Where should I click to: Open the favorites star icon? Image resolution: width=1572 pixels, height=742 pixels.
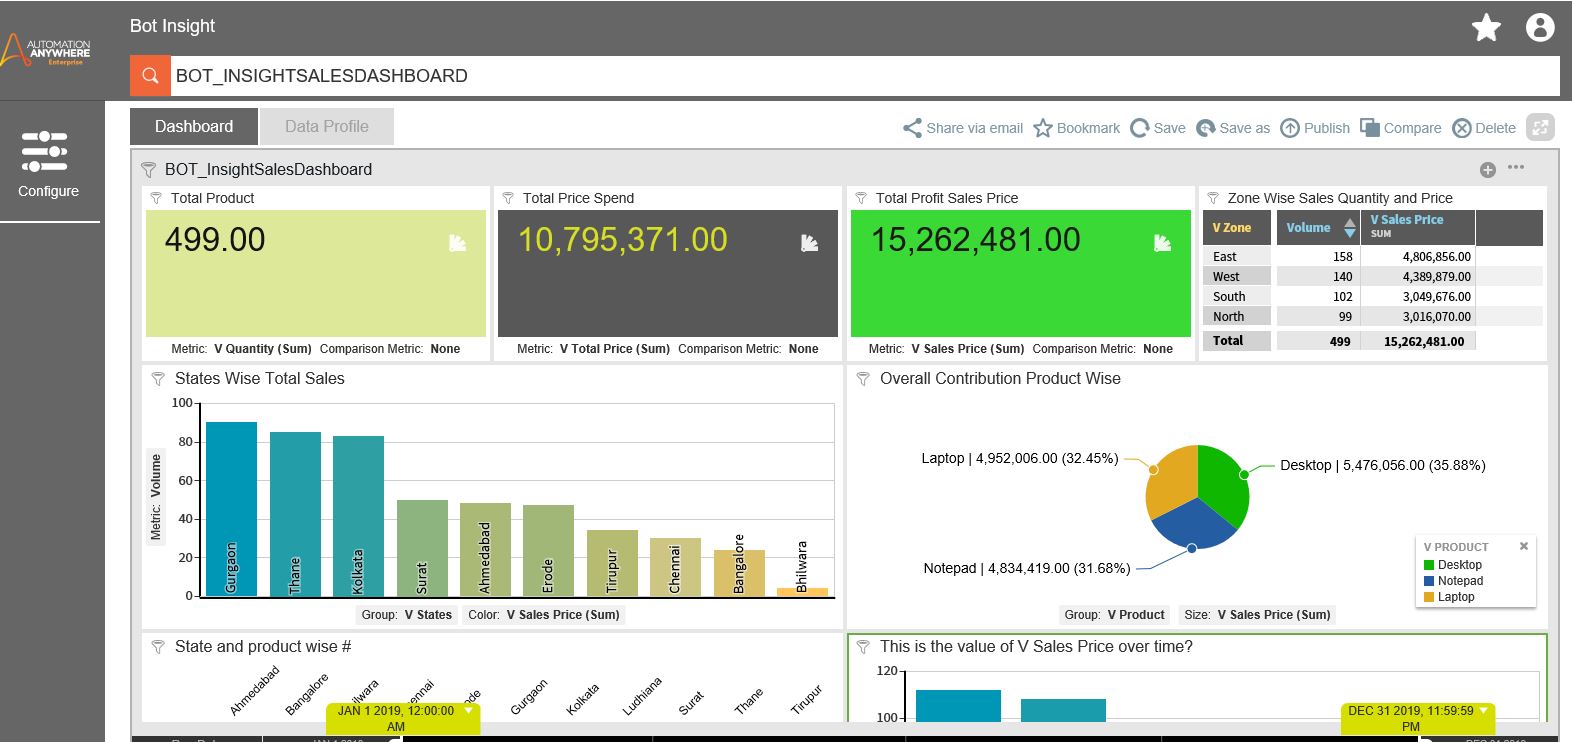(1486, 28)
